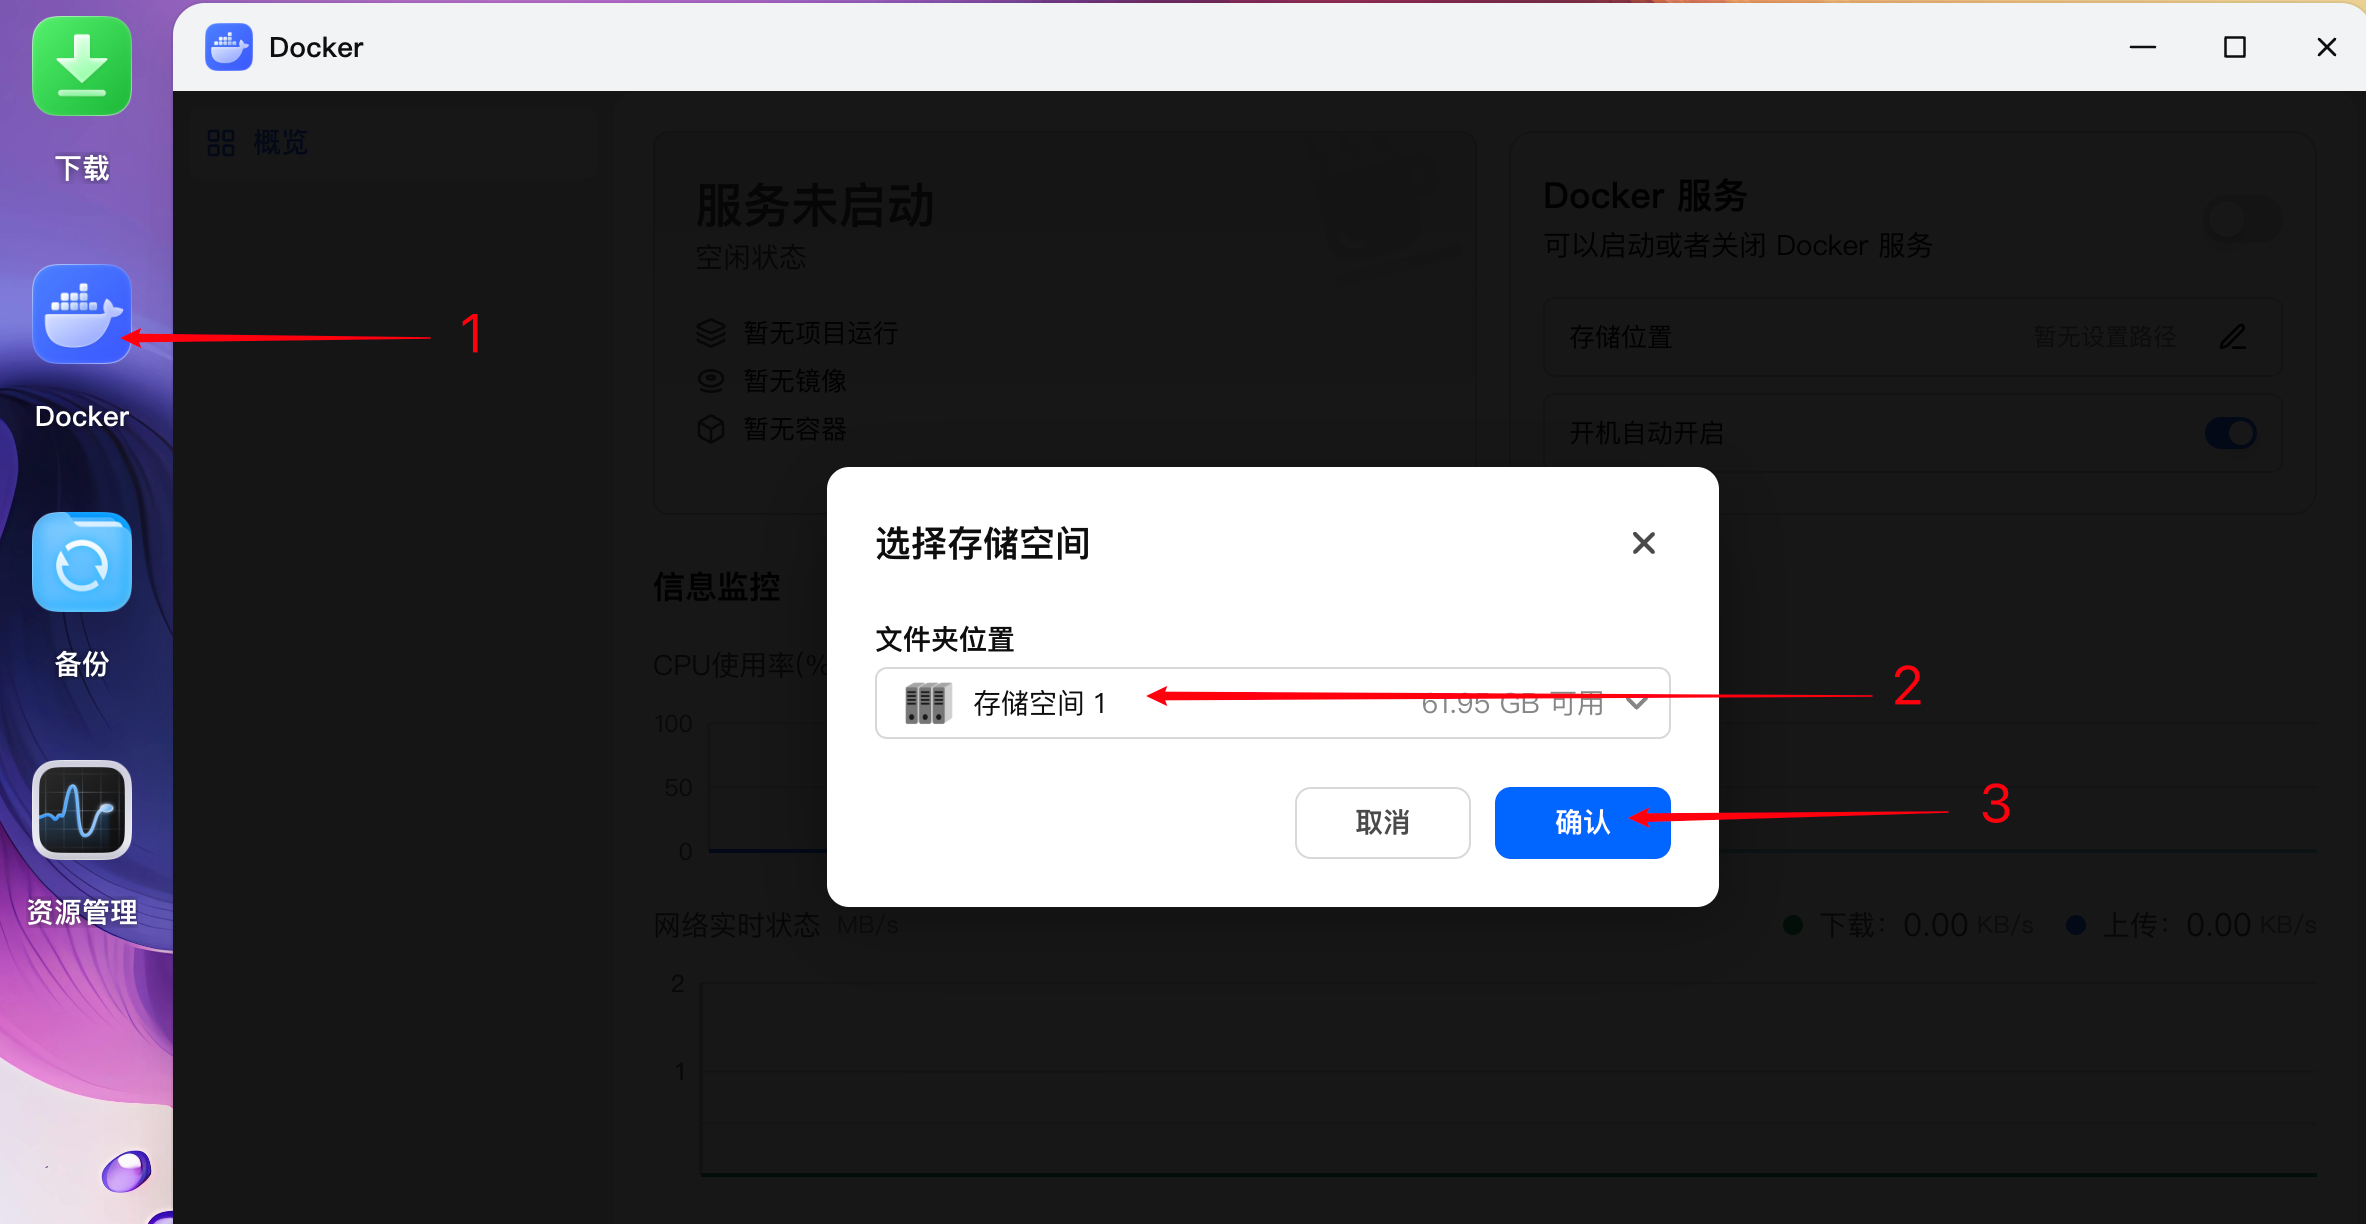Click the 暂无容器 container cube icon
This screenshot has height=1224, width=2366.
click(711, 429)
